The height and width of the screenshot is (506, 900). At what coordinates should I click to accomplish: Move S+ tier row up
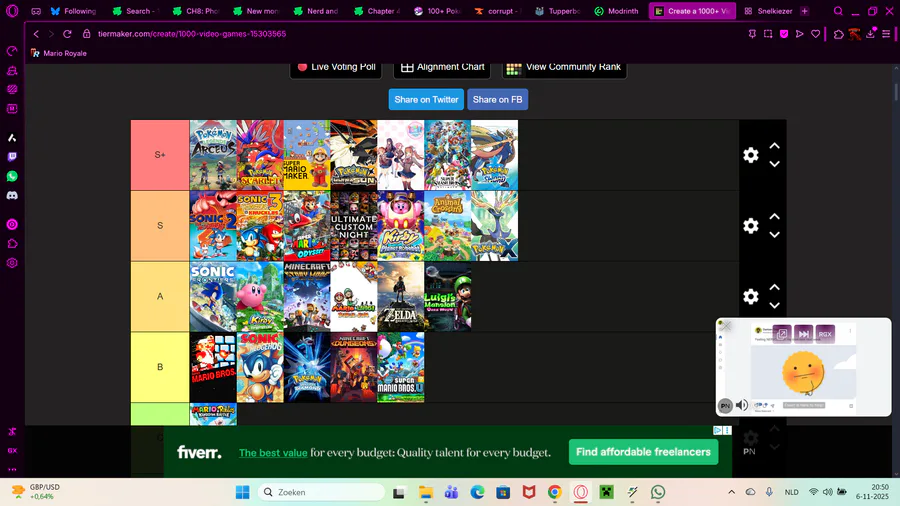[774, 146]
